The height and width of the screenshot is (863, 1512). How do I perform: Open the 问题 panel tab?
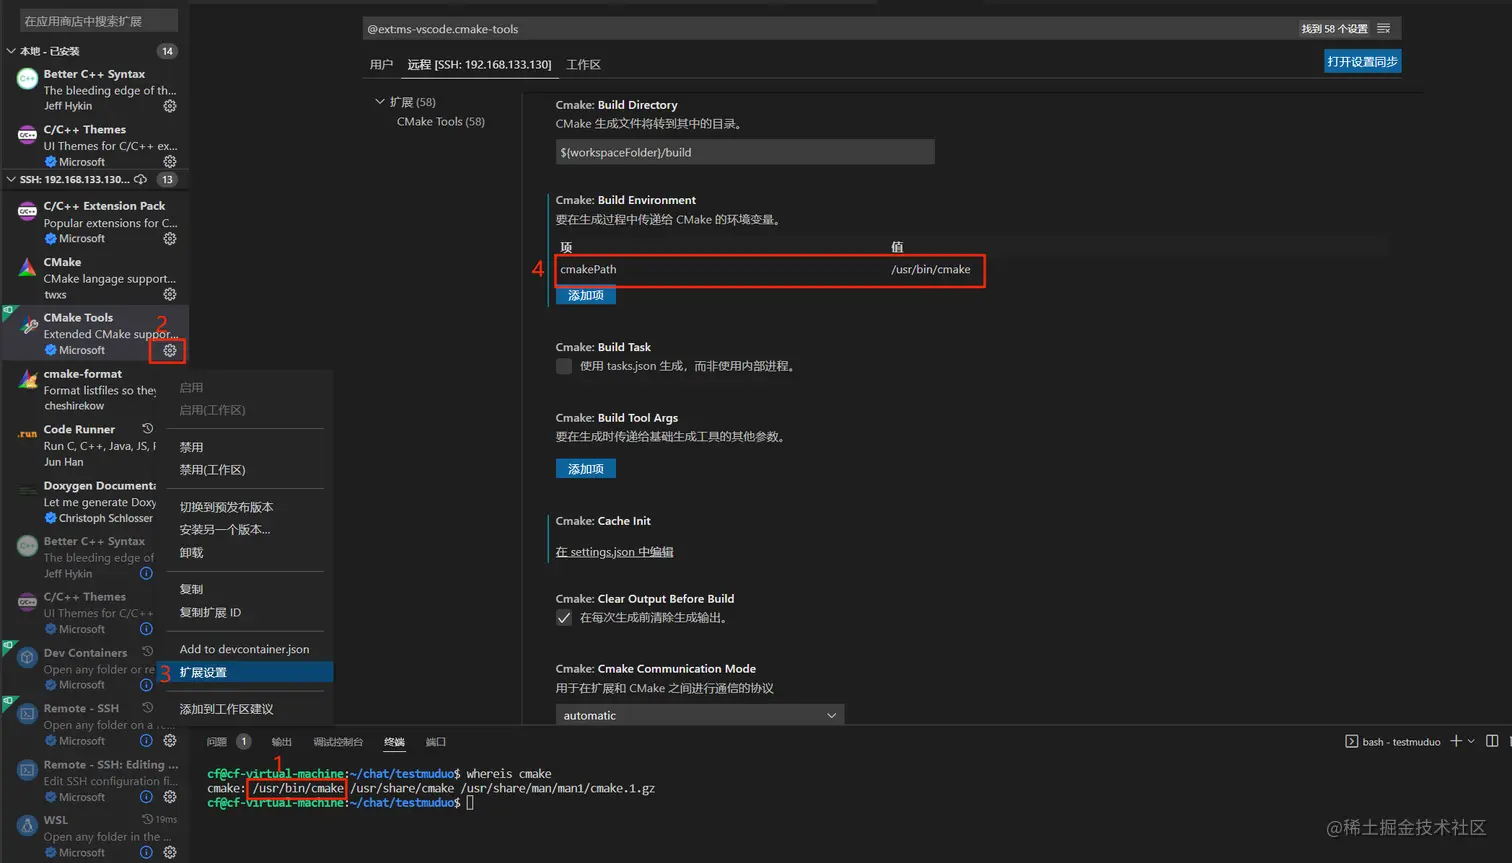(217, 742)
